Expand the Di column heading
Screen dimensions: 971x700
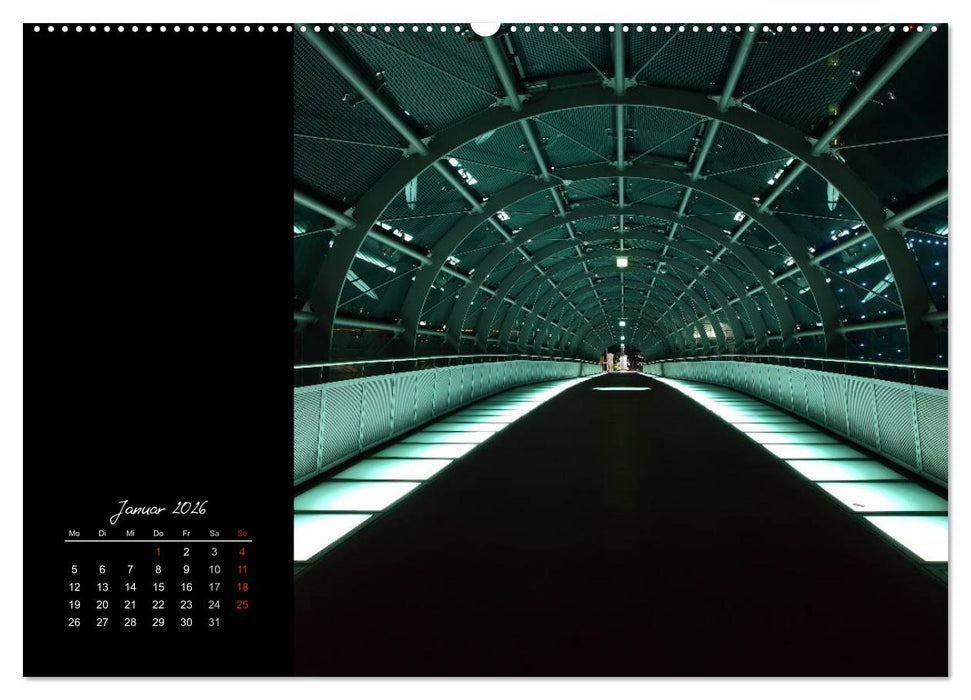(103, 534)
